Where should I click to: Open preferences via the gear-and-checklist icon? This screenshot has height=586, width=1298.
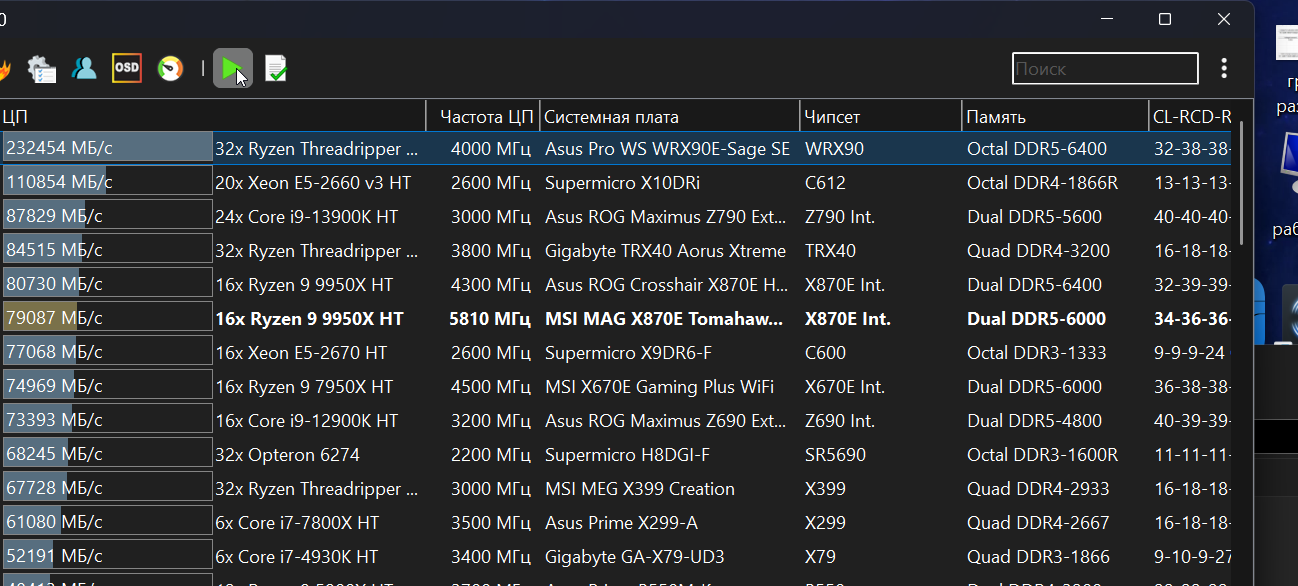(41, 68)
